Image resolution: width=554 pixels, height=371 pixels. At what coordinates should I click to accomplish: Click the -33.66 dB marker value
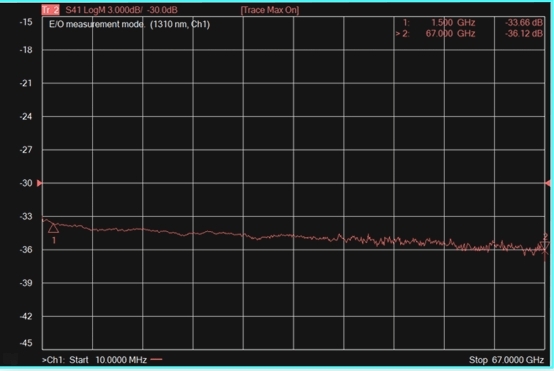pyautogui.click(x=524, y=23)
